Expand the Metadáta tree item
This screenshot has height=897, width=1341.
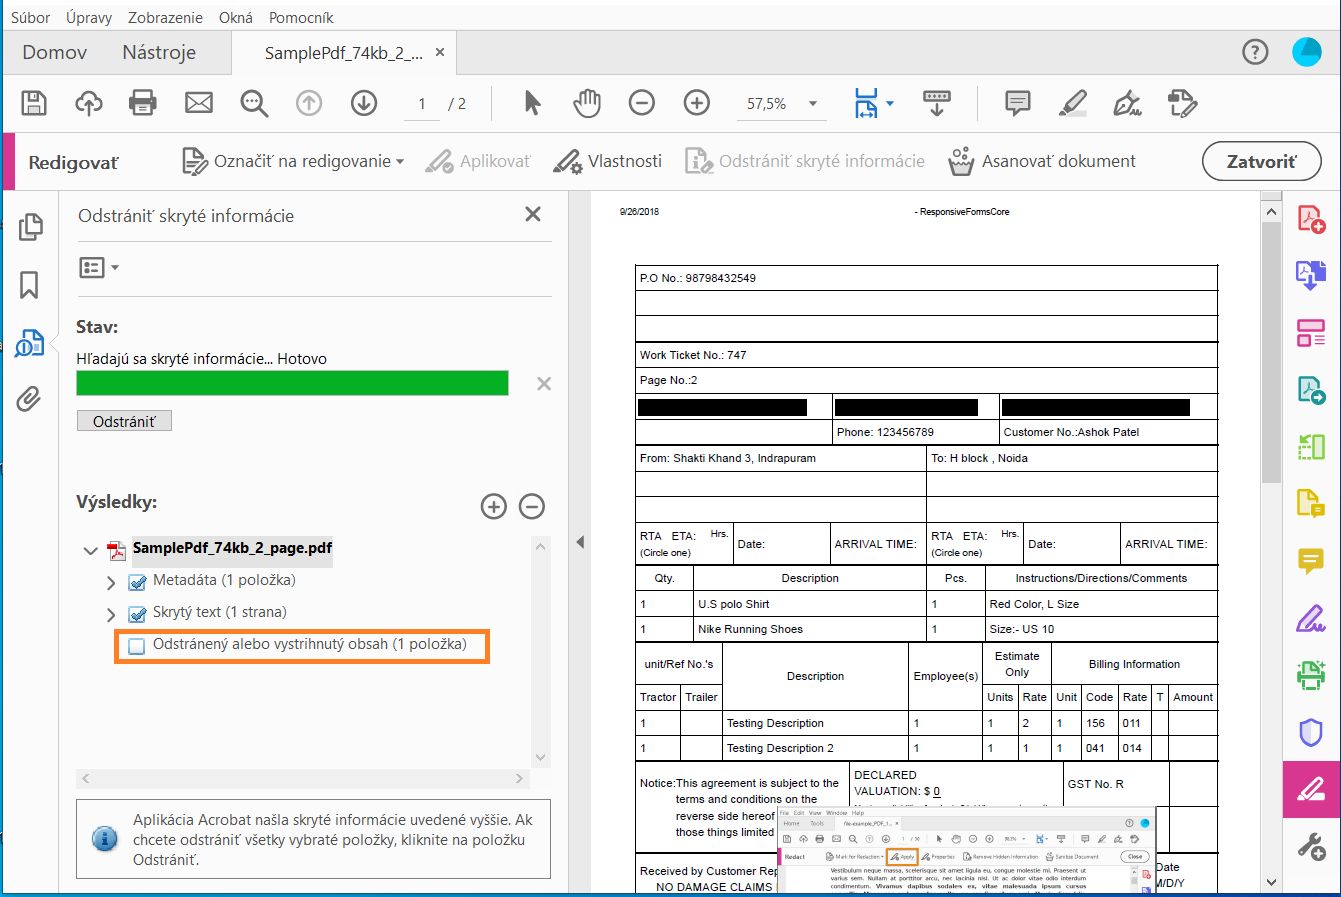click(x=111, y=582)
